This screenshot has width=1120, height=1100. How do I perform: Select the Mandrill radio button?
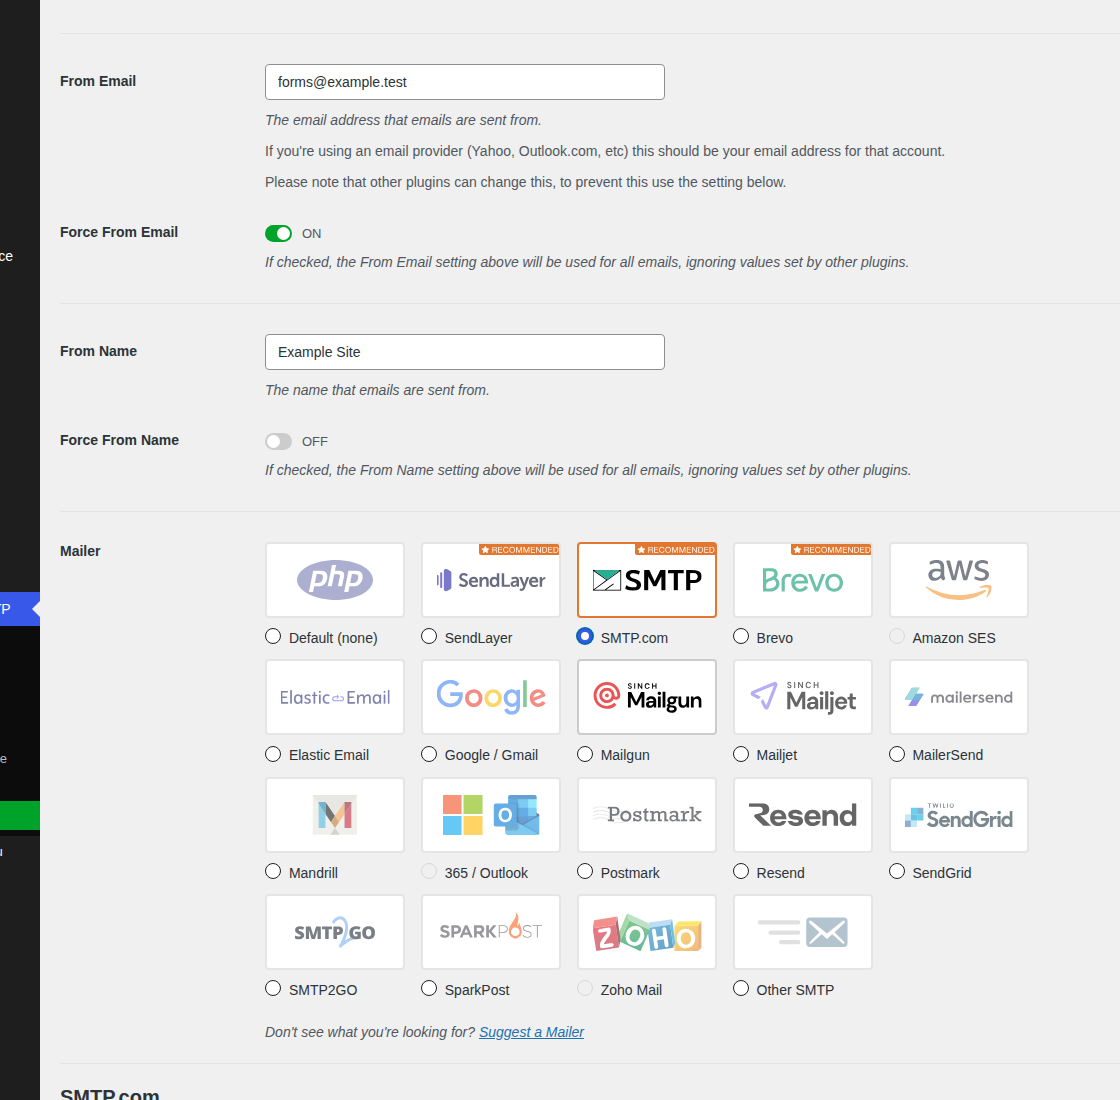tap(273, 871)
